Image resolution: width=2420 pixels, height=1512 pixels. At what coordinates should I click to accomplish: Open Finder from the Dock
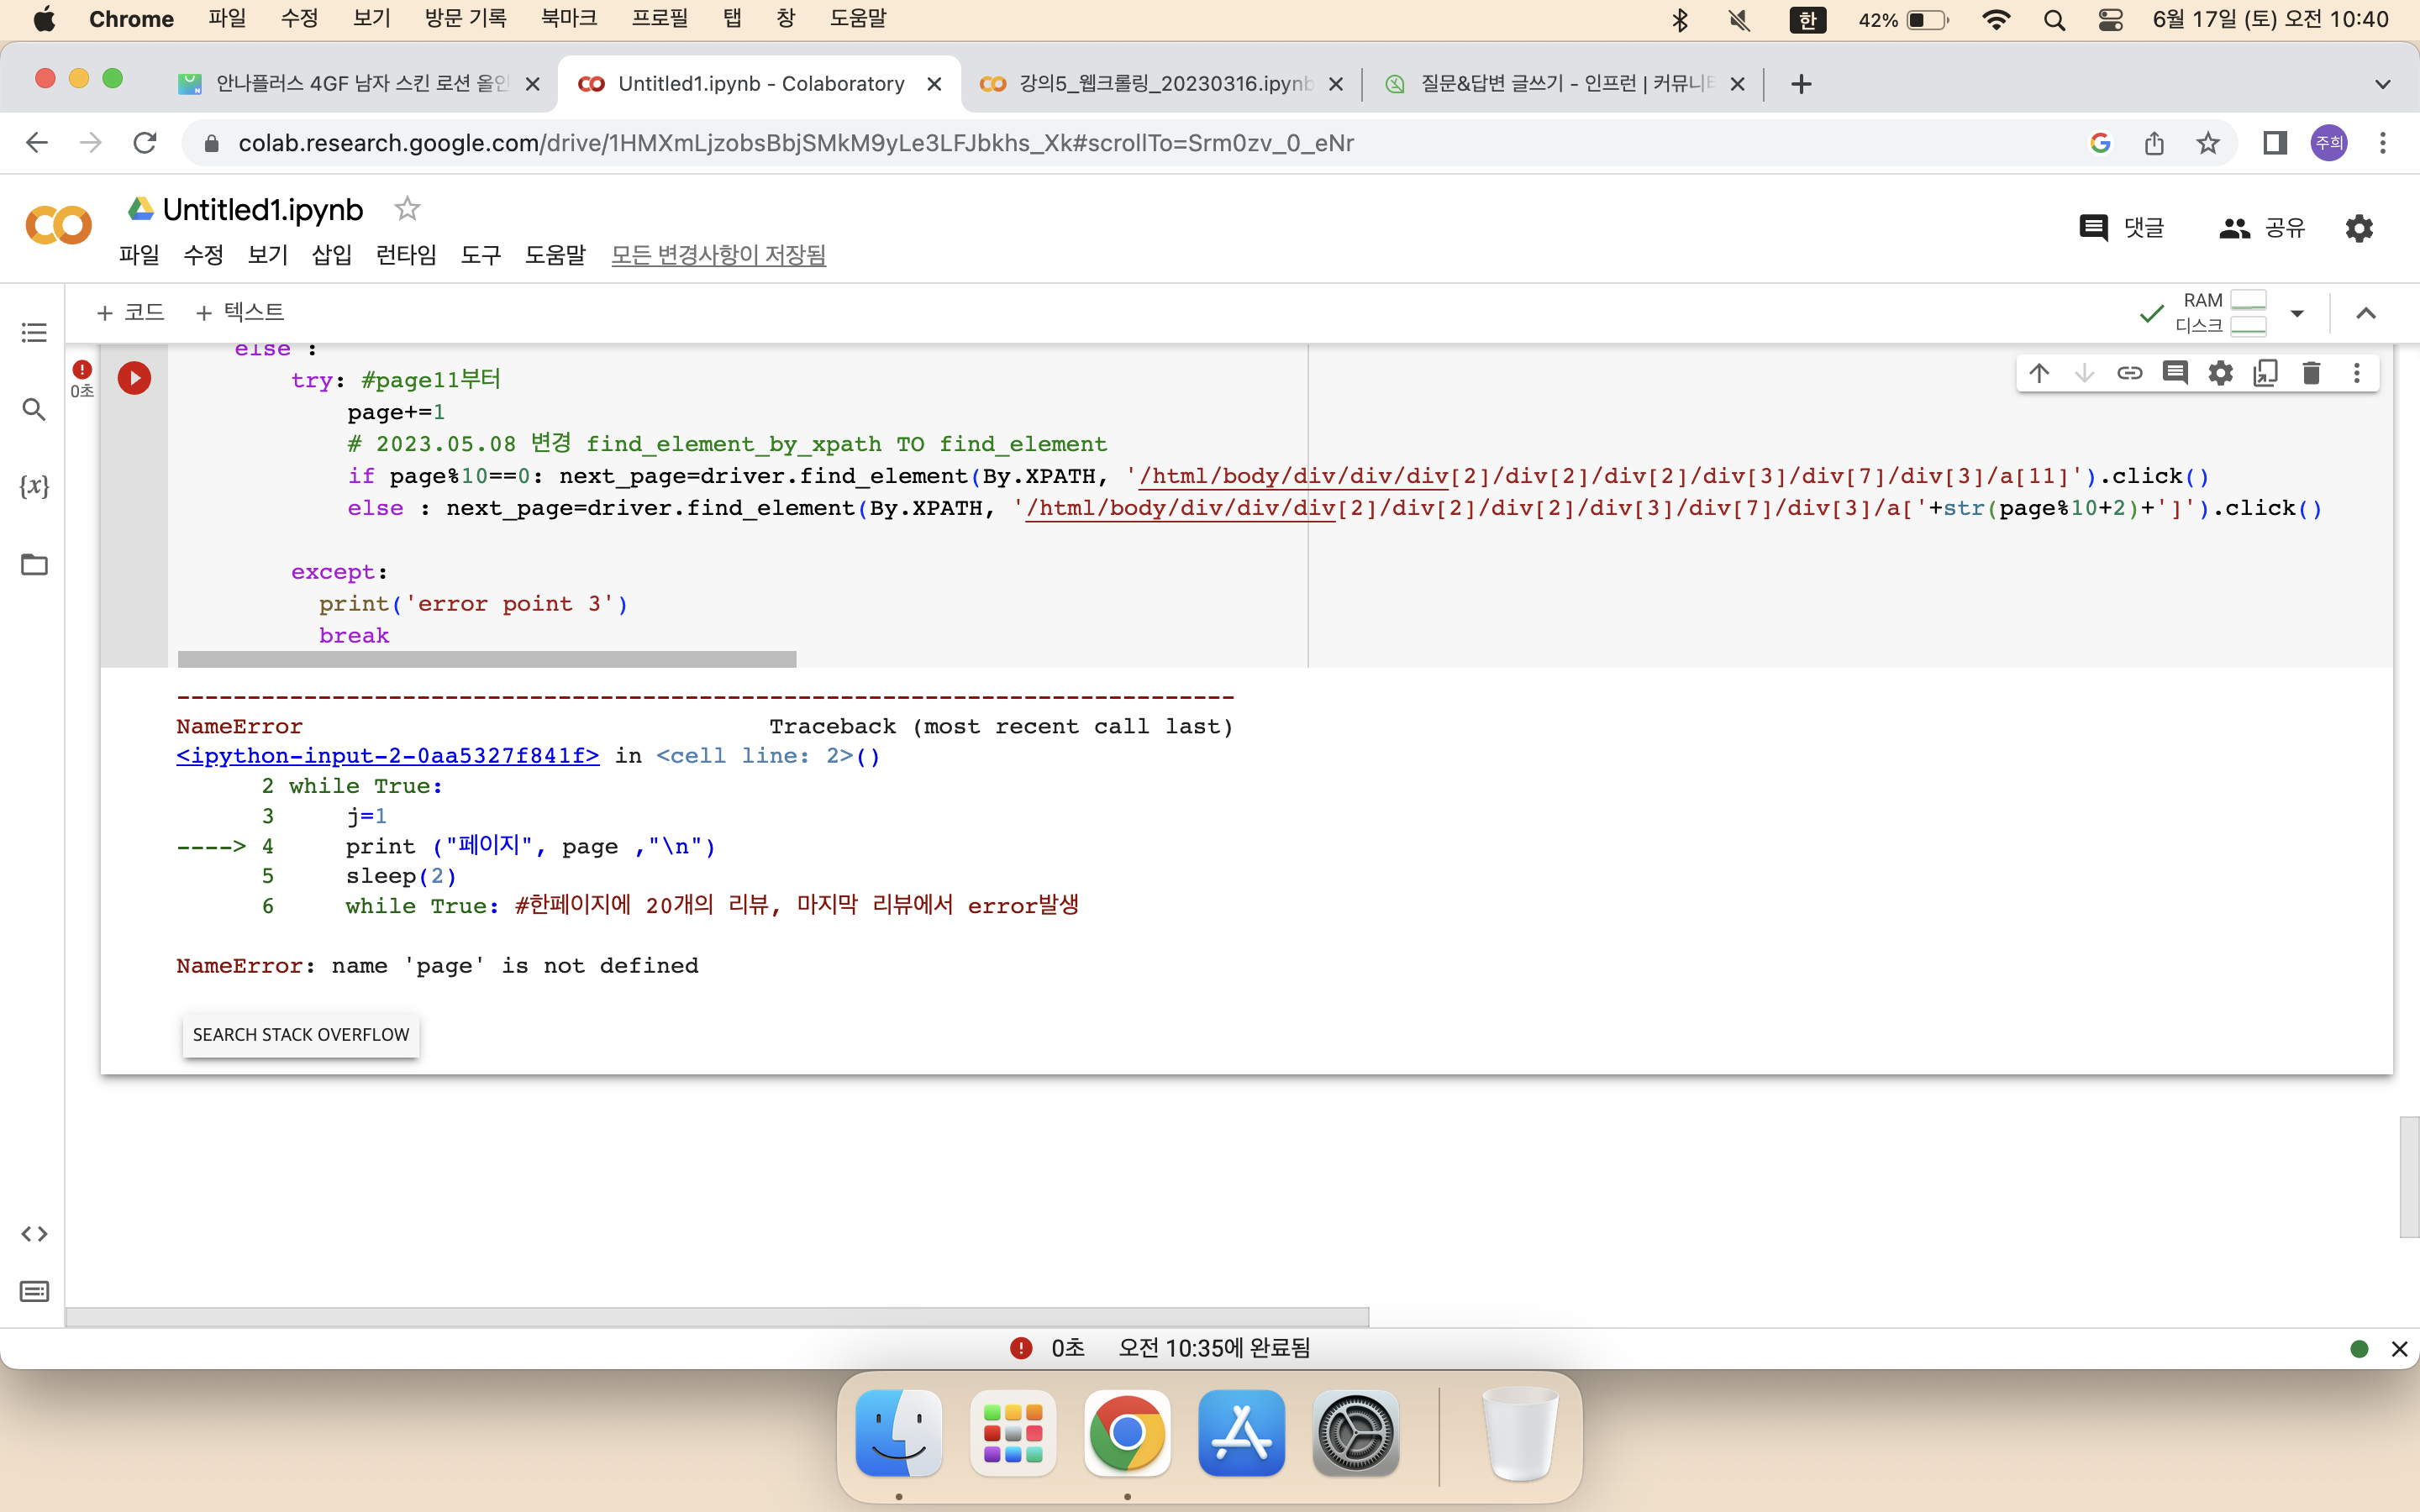(898, 1433)
